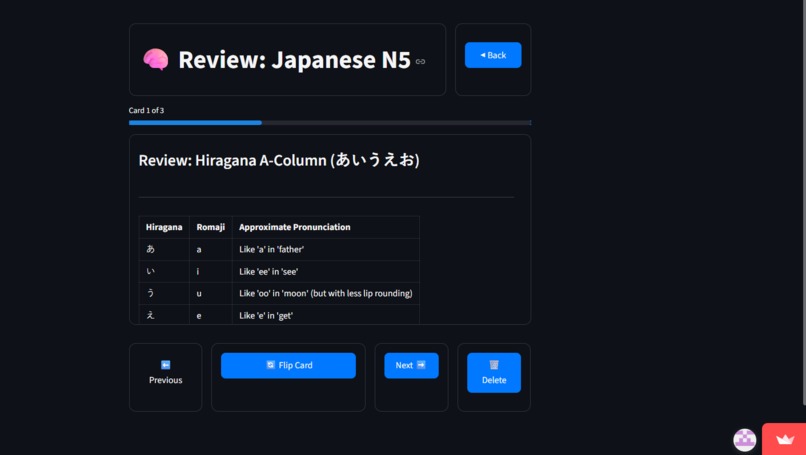The width and height of the screenshot is (806, 455).
Task: Click the romaji 'e' cell
Action: tap(211, 315)
